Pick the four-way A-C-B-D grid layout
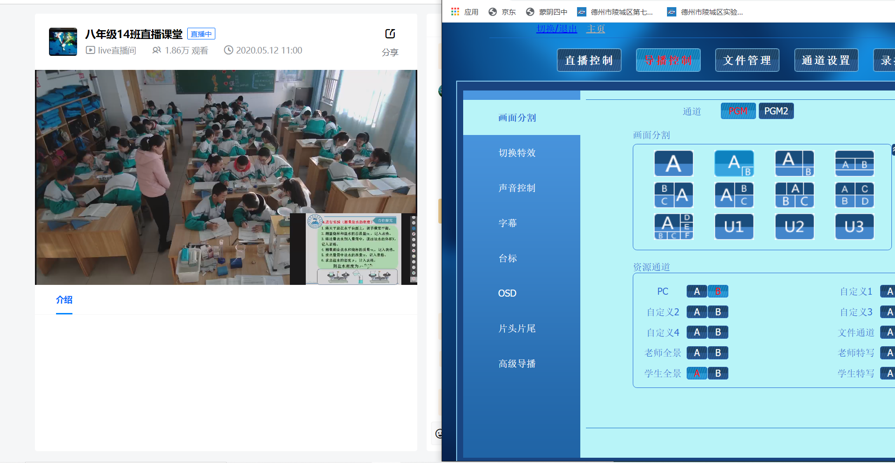This screenshot has width=895, height=463. tap(854, 195)
